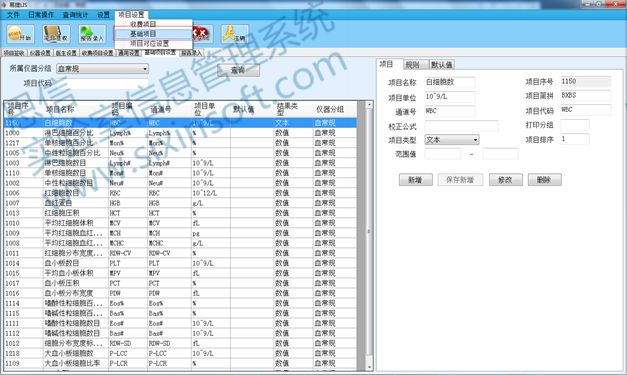Click the 校正公式 input field
This screenshot has width=627, height=375.
(461, 126)
